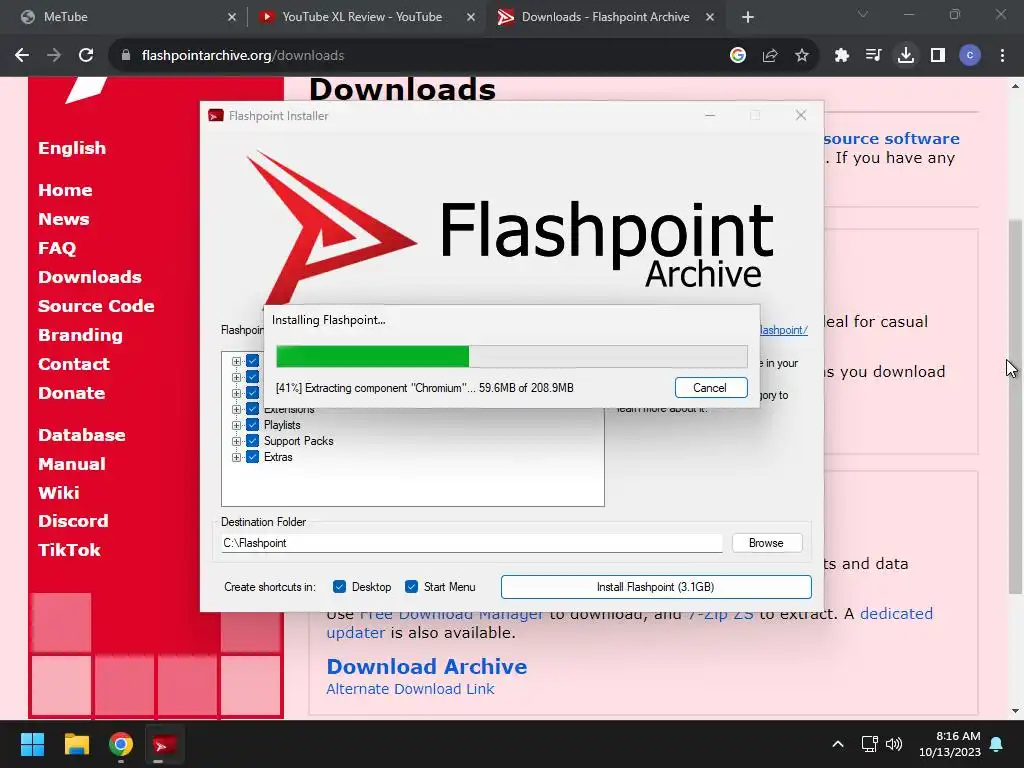Share this page icon

[770, 56]
